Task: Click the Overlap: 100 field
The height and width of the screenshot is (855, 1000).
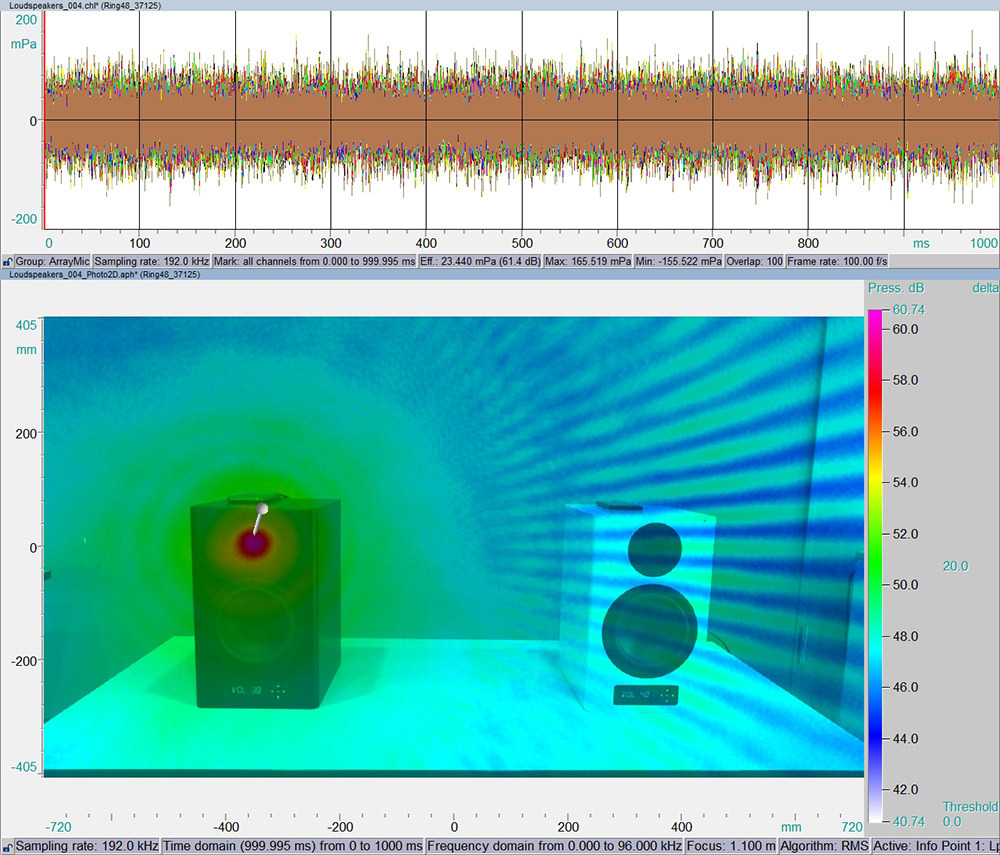Action: 754,261
